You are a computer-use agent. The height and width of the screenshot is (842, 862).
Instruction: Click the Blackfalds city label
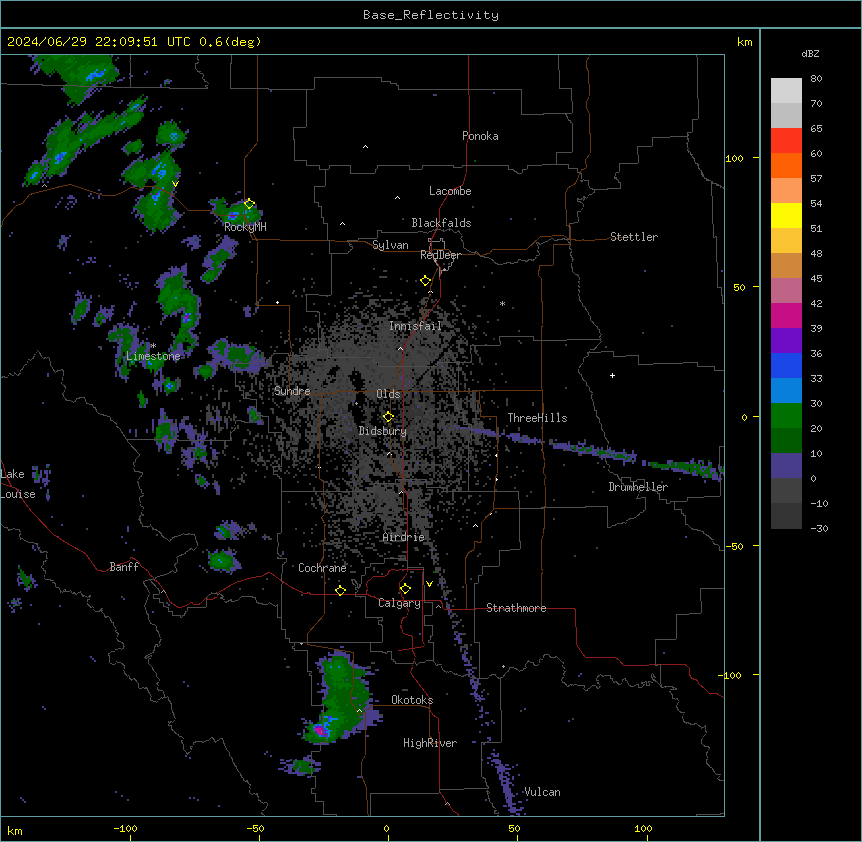click(x=441, y=223)
